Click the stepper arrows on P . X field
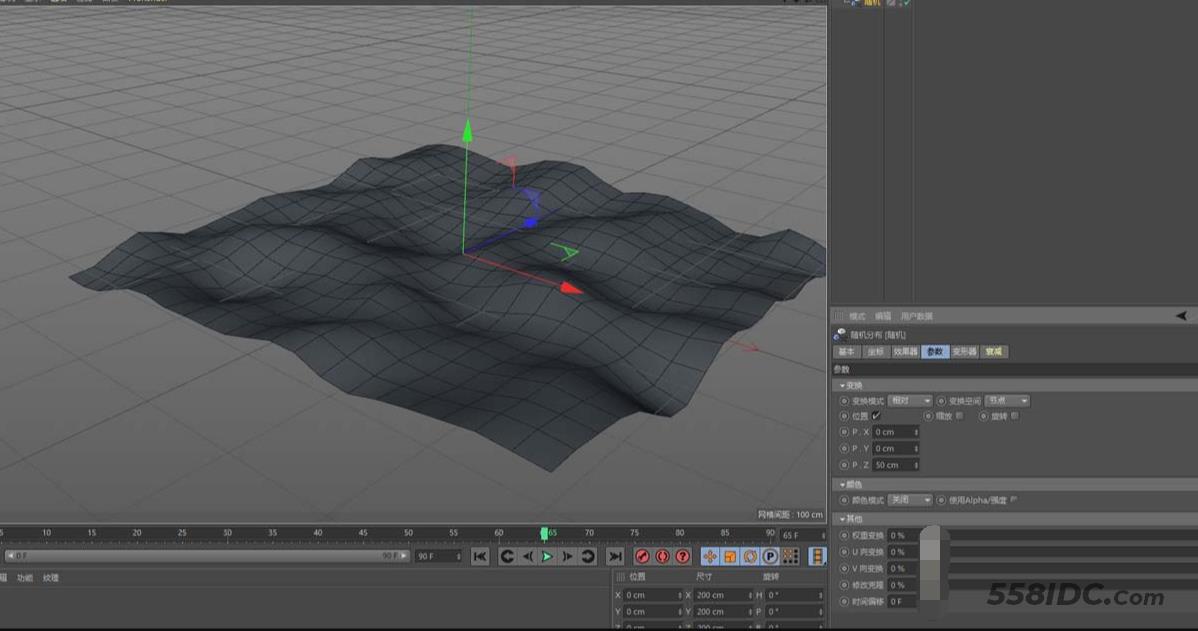The image size is (1198, 631). pos(916,432)
